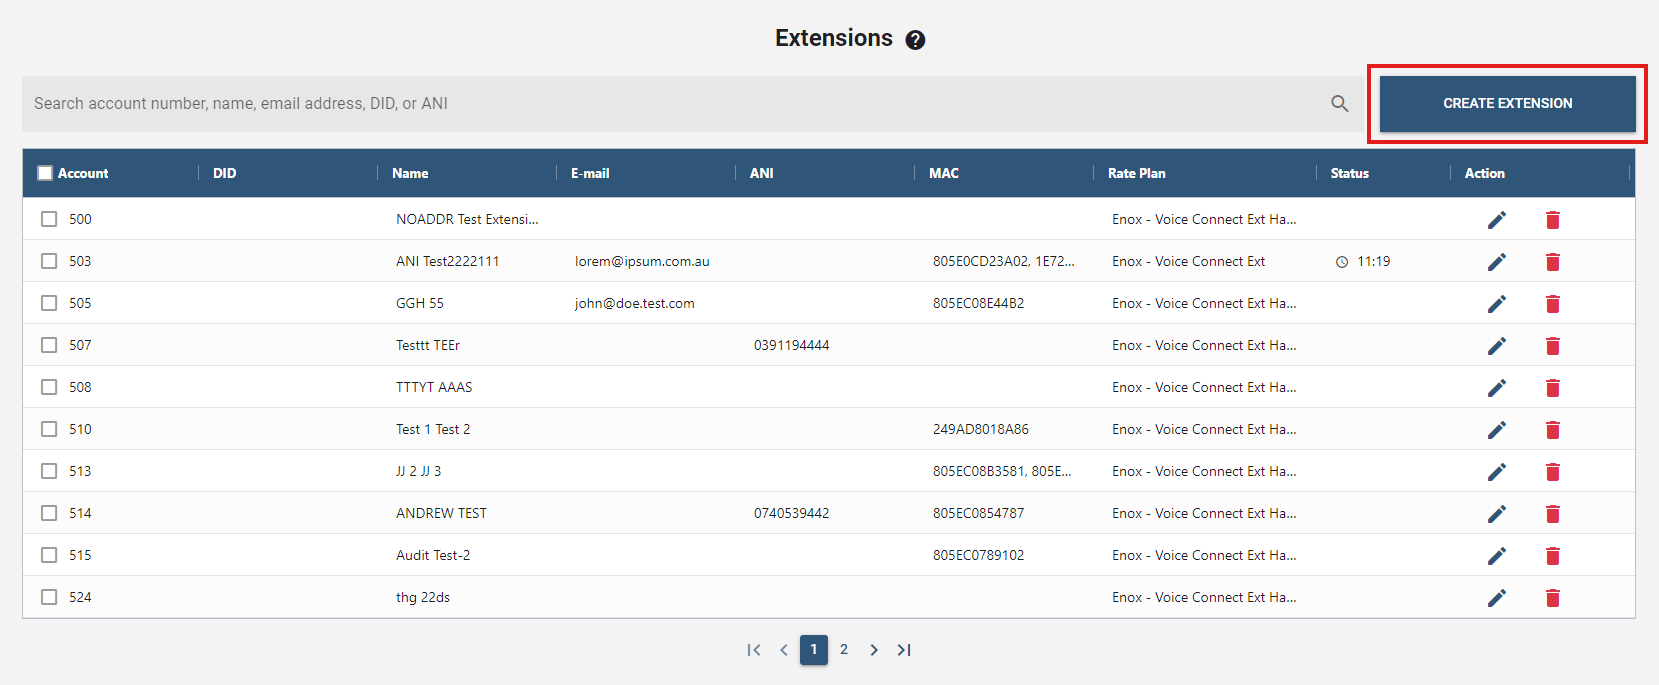
Task: Focus the account search input field
Action: pyautogui.click(x=670, y=103)
